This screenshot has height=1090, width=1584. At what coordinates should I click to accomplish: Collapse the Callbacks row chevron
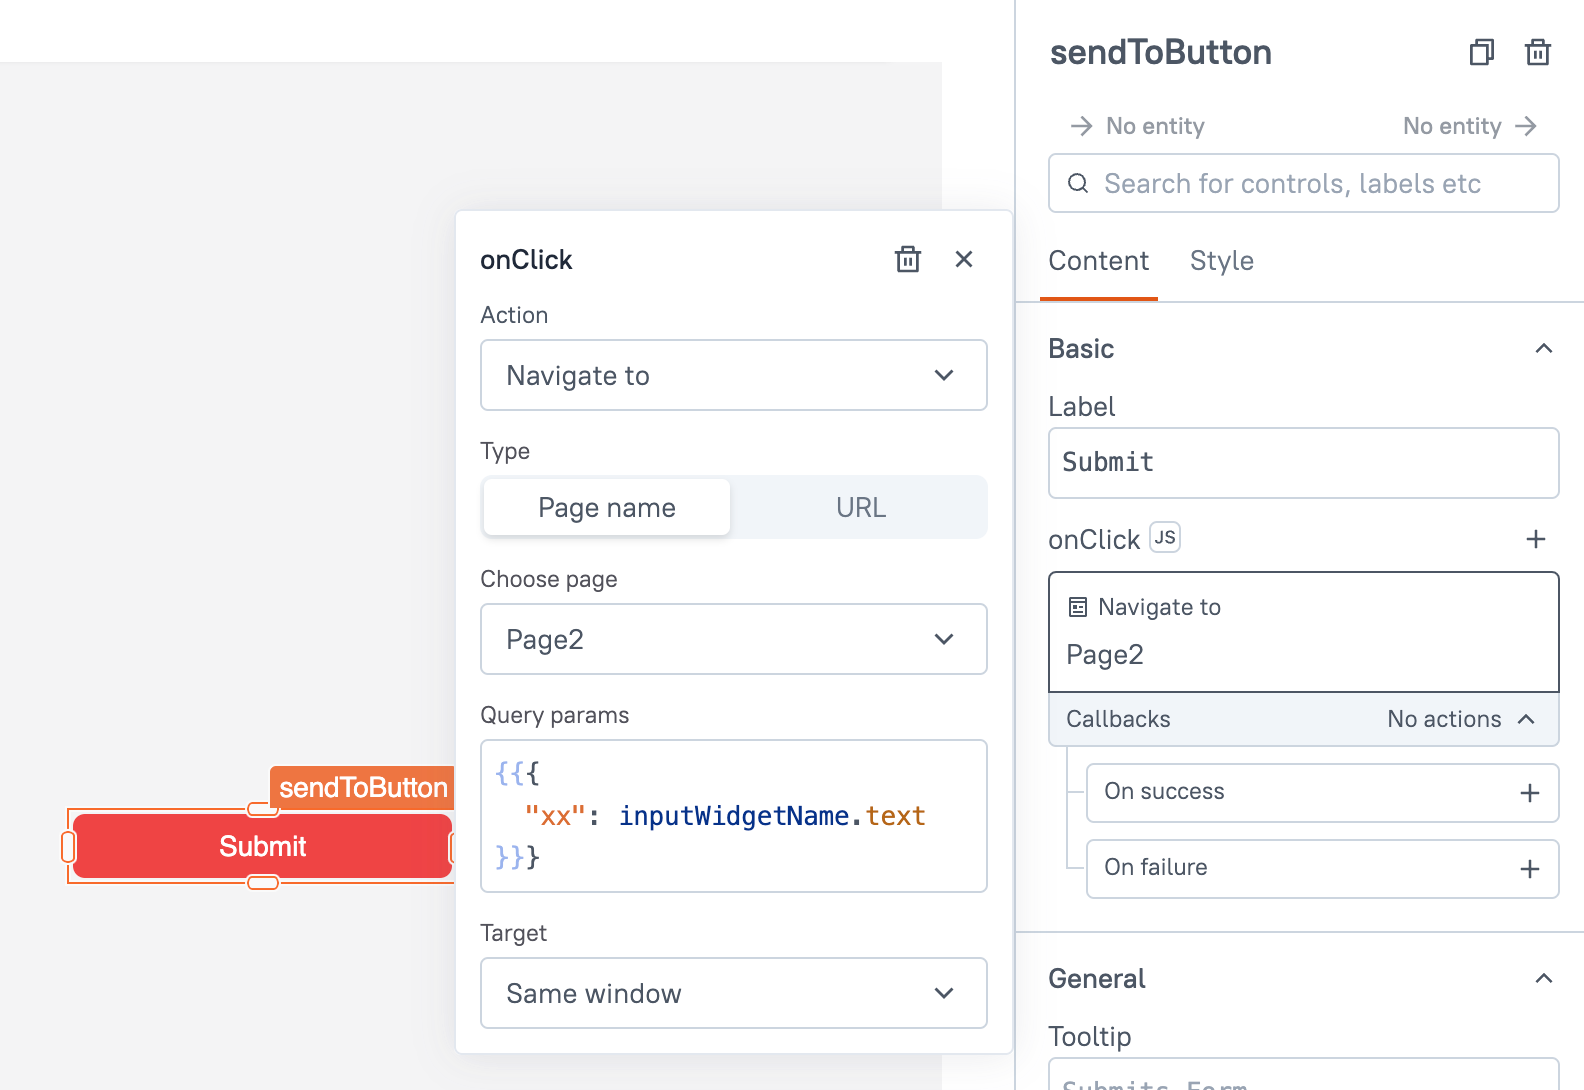click(1526, 719)
